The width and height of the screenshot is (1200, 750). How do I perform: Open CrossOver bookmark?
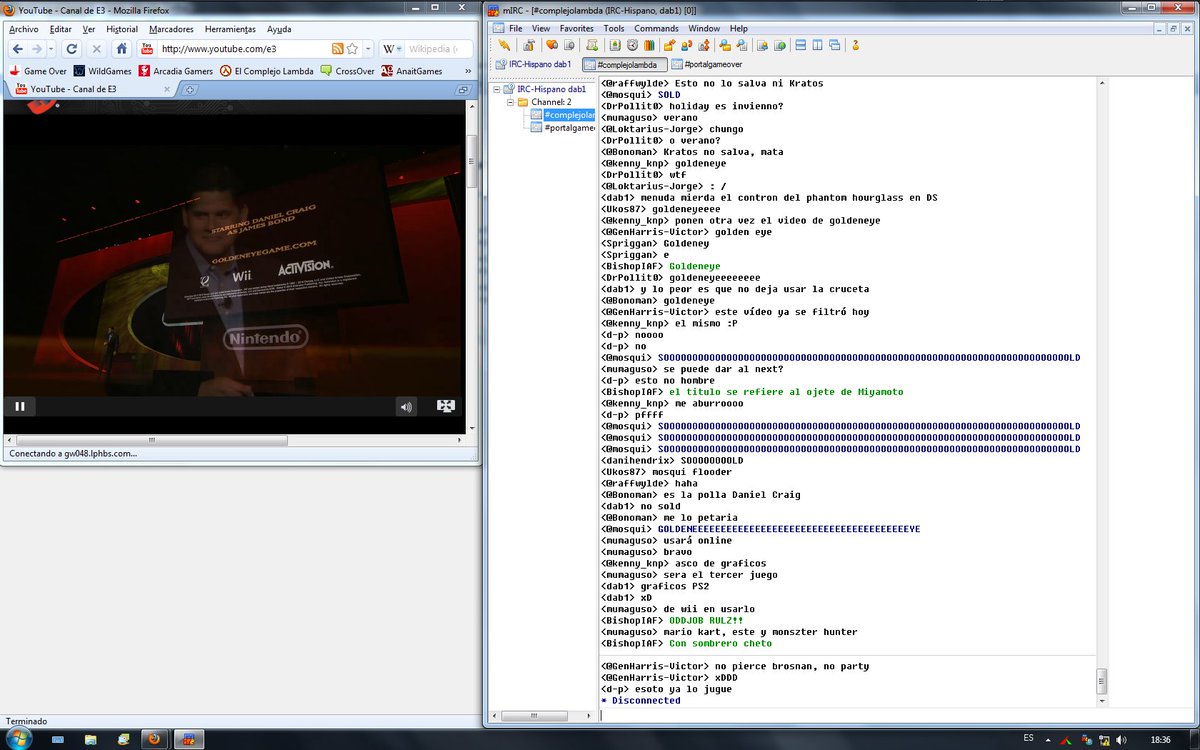tap(348, 71)
